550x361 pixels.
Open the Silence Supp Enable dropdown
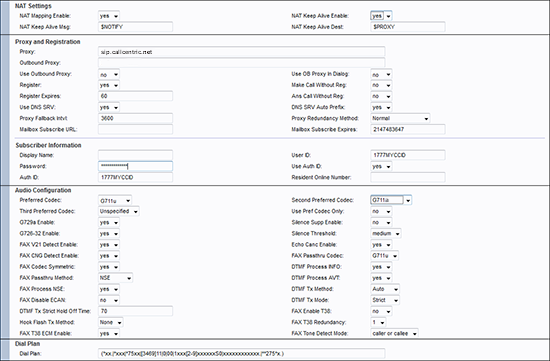(x=381, y=222)
